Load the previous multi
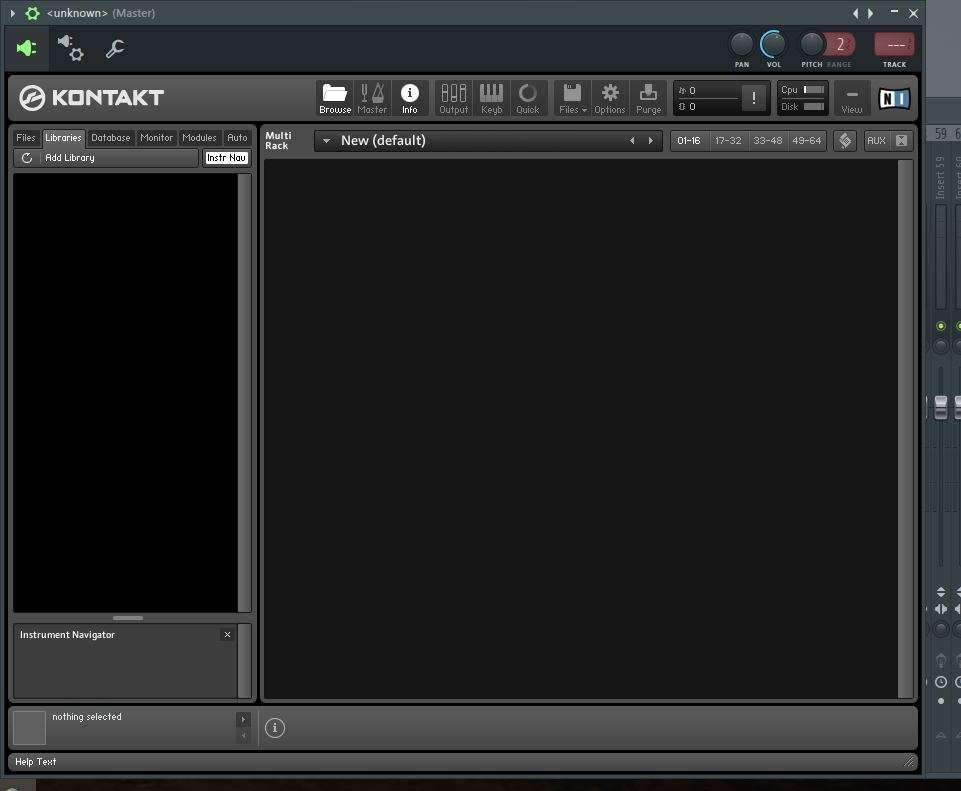 pos(632,140)
